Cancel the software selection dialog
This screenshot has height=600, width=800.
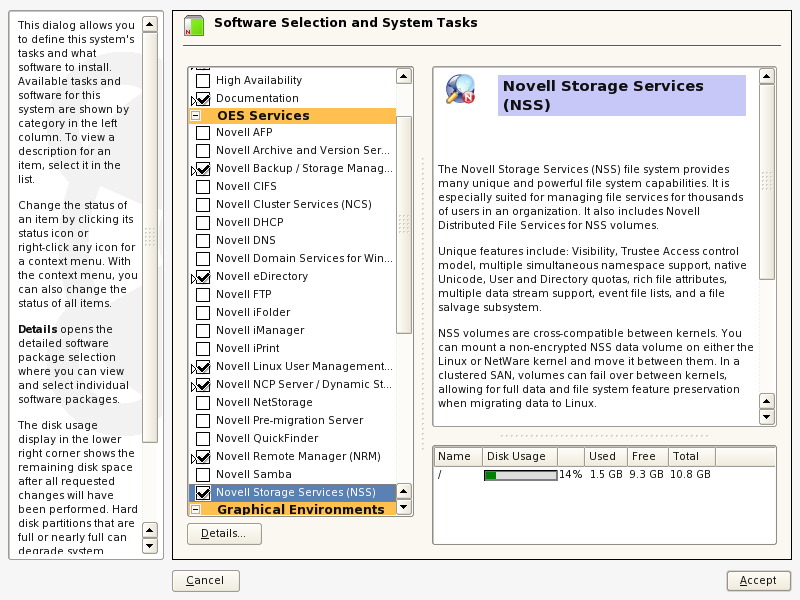point(205,580)
